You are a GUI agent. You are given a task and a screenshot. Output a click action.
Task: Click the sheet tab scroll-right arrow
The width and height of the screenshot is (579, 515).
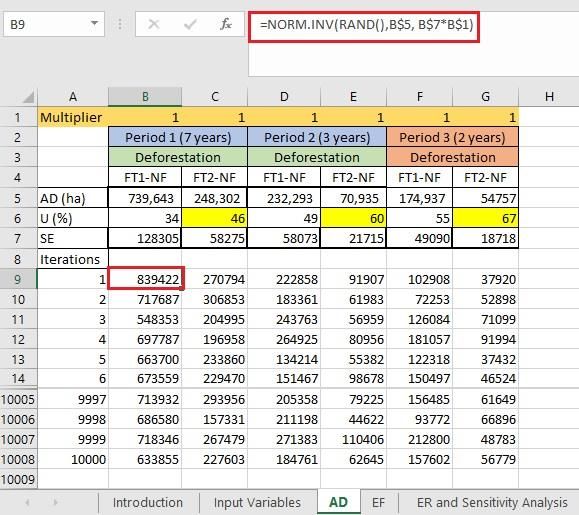click(x=55, y=502)
